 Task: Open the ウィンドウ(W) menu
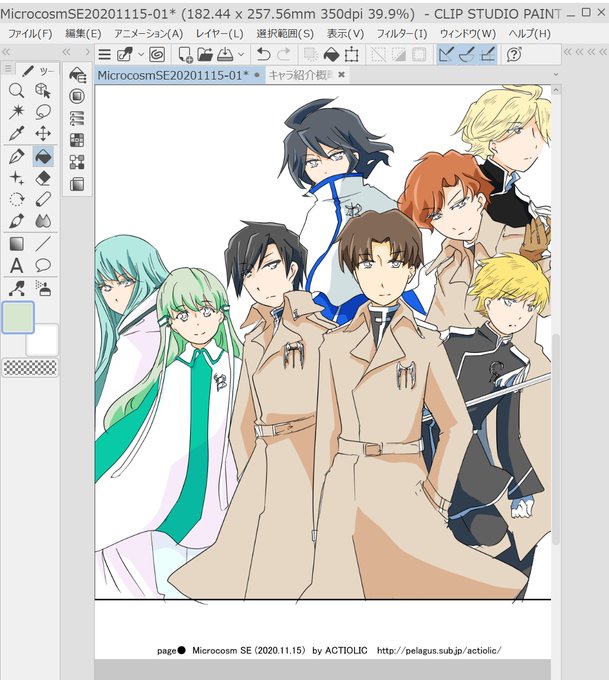[x=468, y=33]
